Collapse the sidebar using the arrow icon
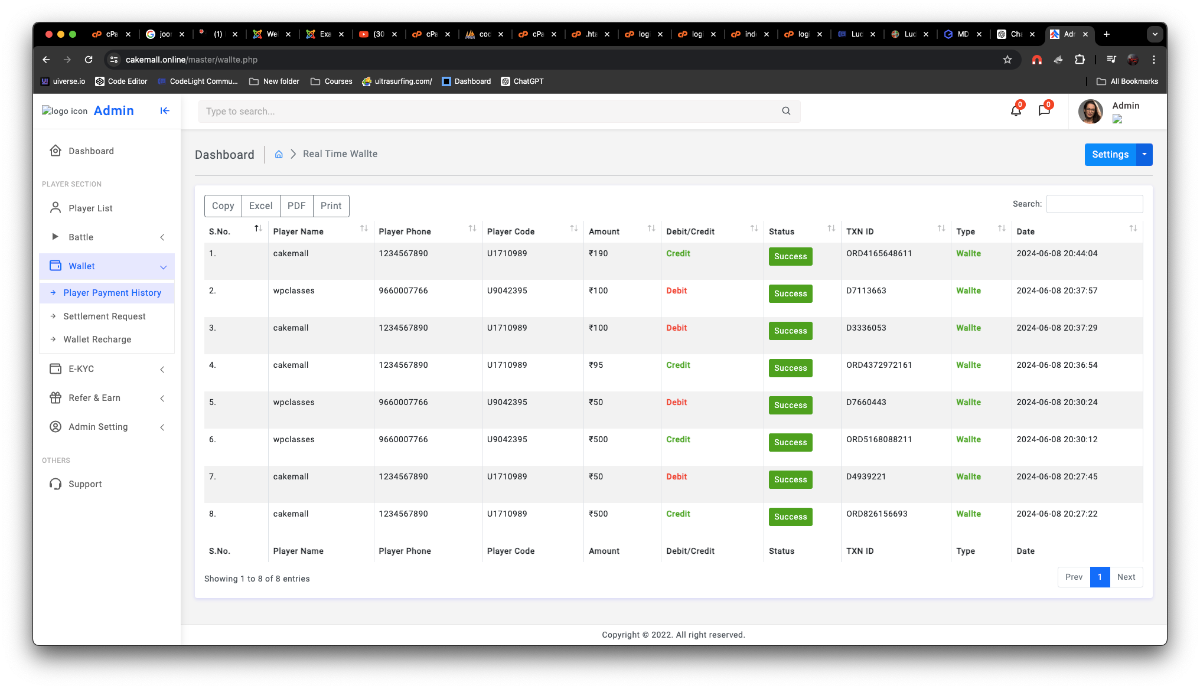The width and height of the screenshot is (1200, 689). coord(165,111)
